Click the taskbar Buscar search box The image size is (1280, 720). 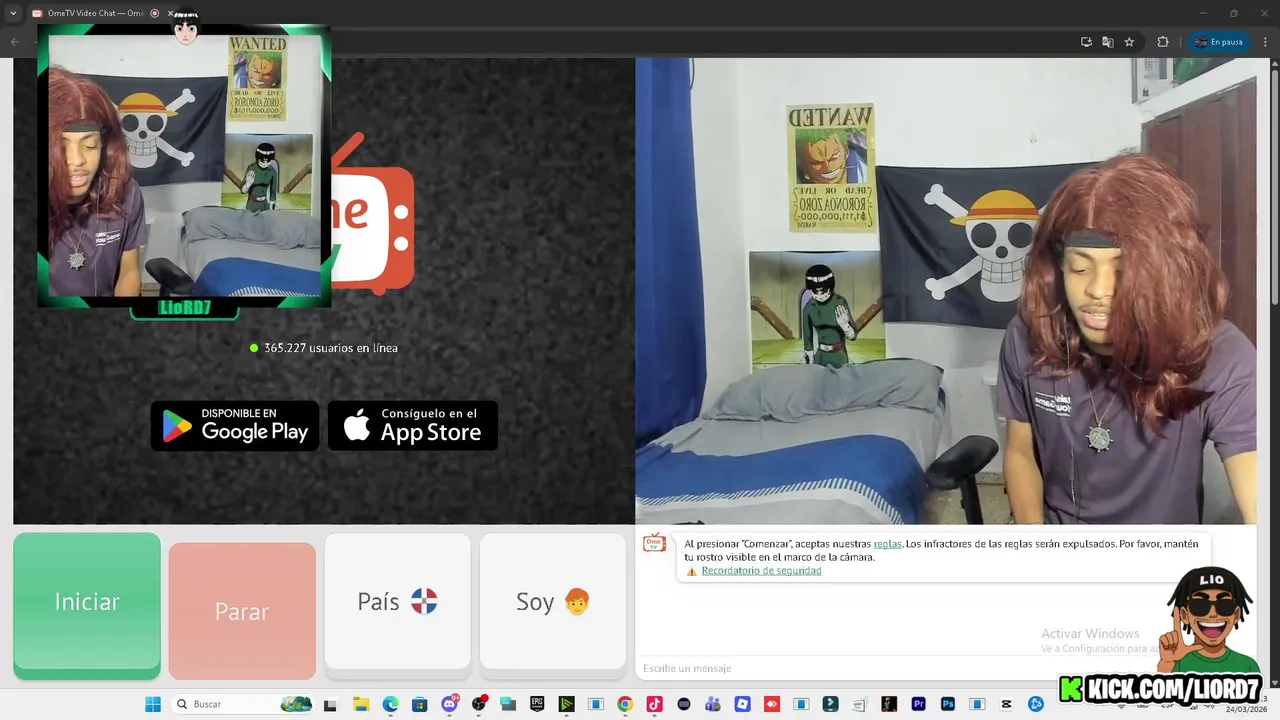coord(243,704)
